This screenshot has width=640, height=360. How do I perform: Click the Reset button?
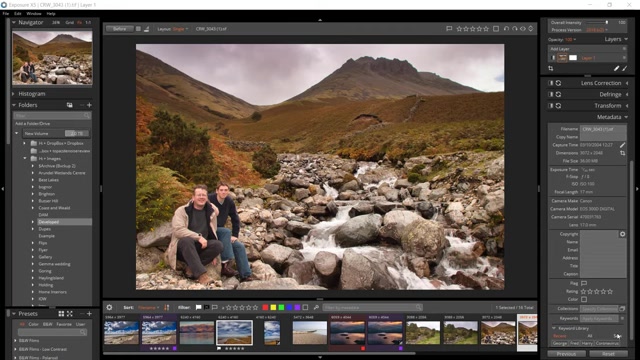[x=608, y=354]
